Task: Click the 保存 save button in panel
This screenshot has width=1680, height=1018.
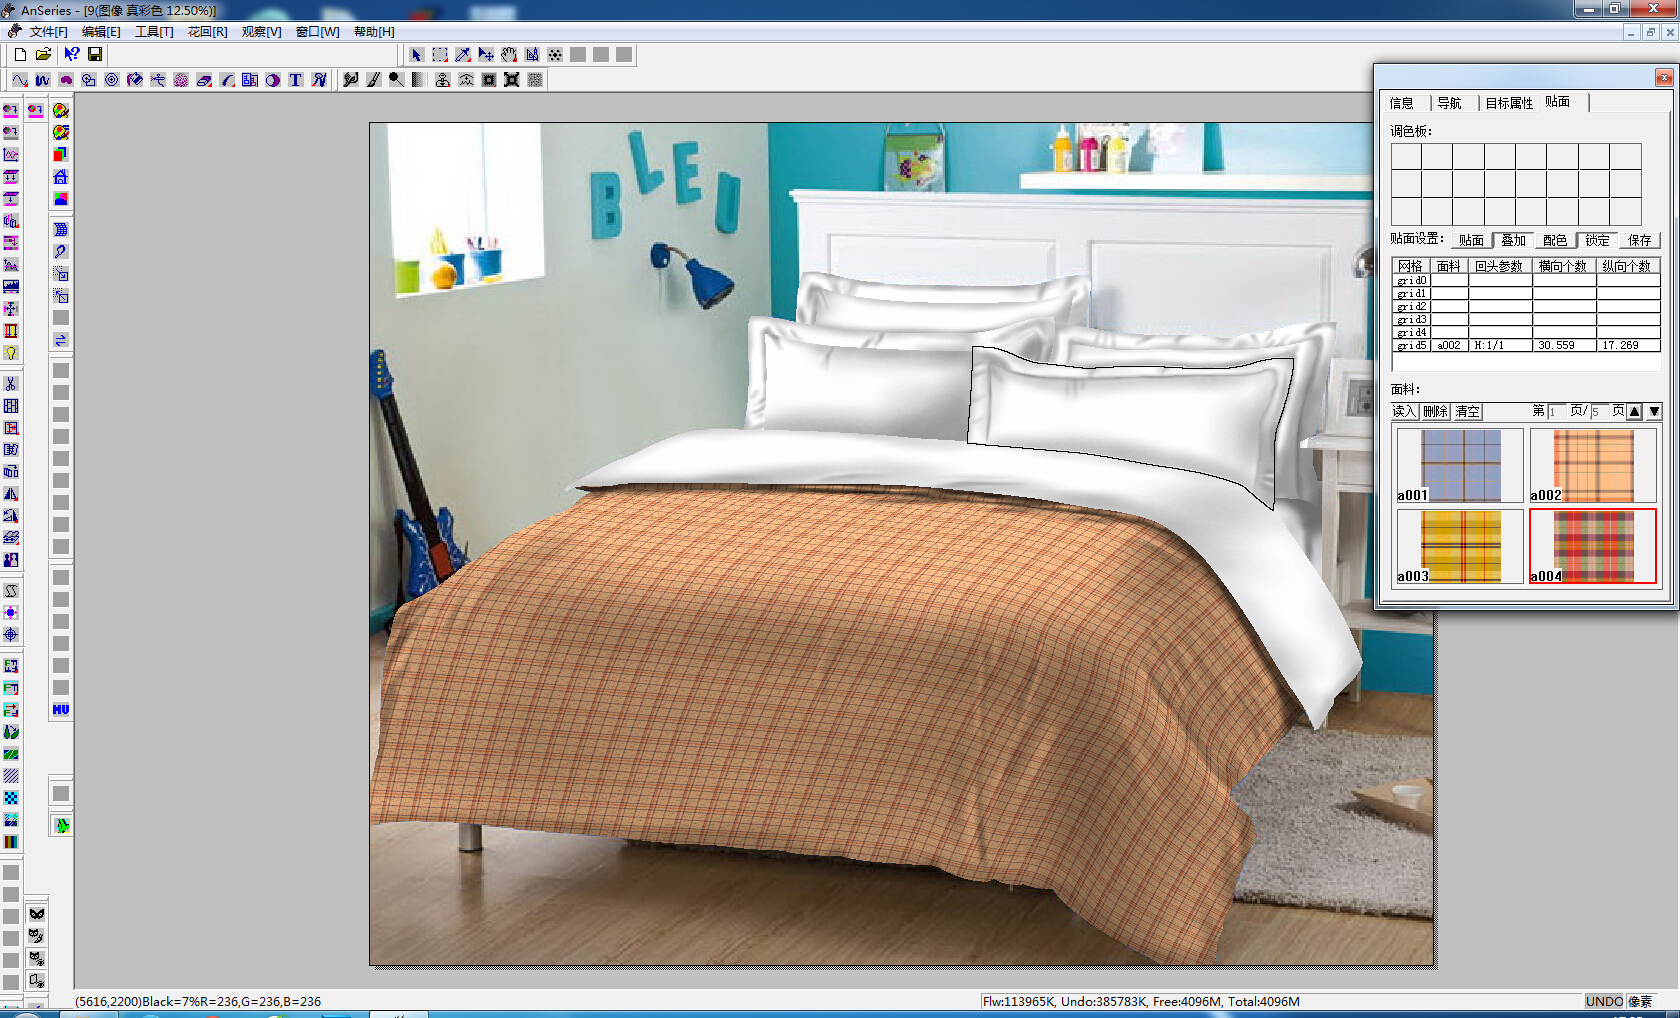Action: [1639, 240]
